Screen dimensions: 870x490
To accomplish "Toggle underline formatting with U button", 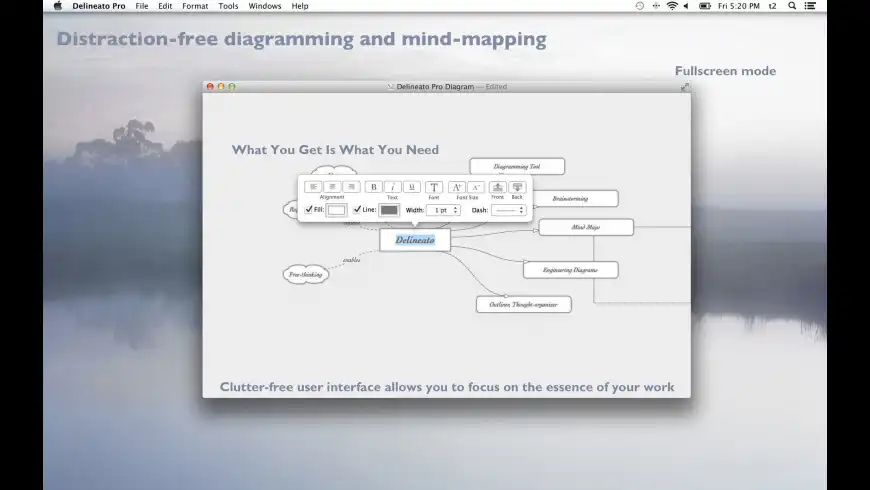I will [412, 187].
